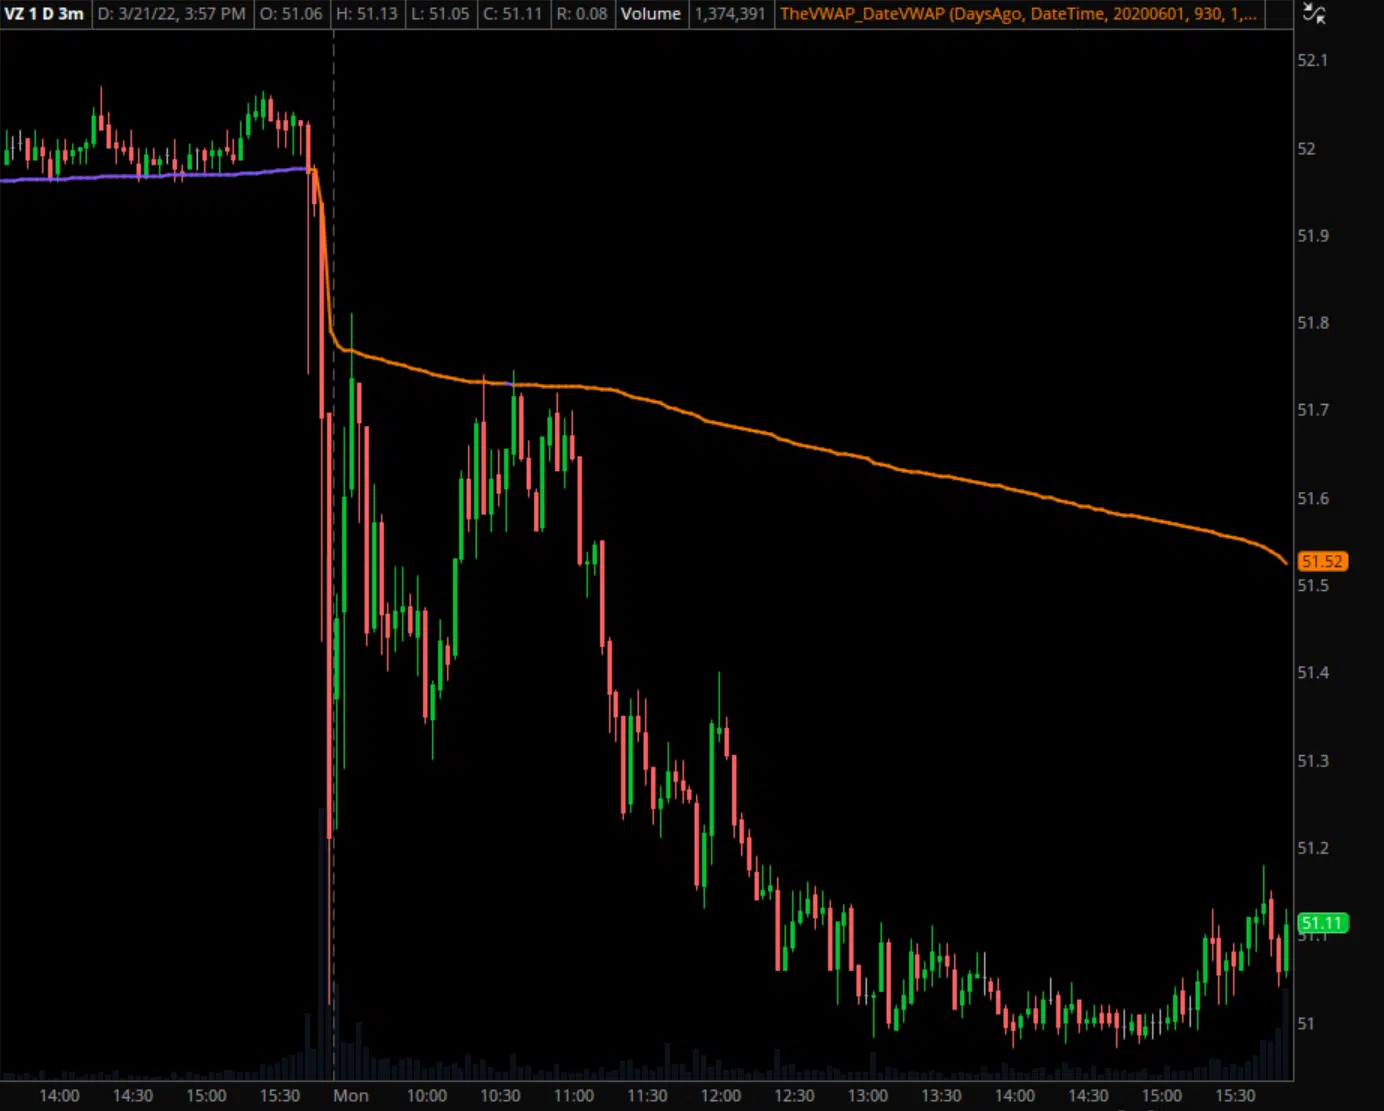Click the 10:30 time axis label
Image resolution: width=1384 pixels, height=1111 pixels.
[x=500, y=1096]
